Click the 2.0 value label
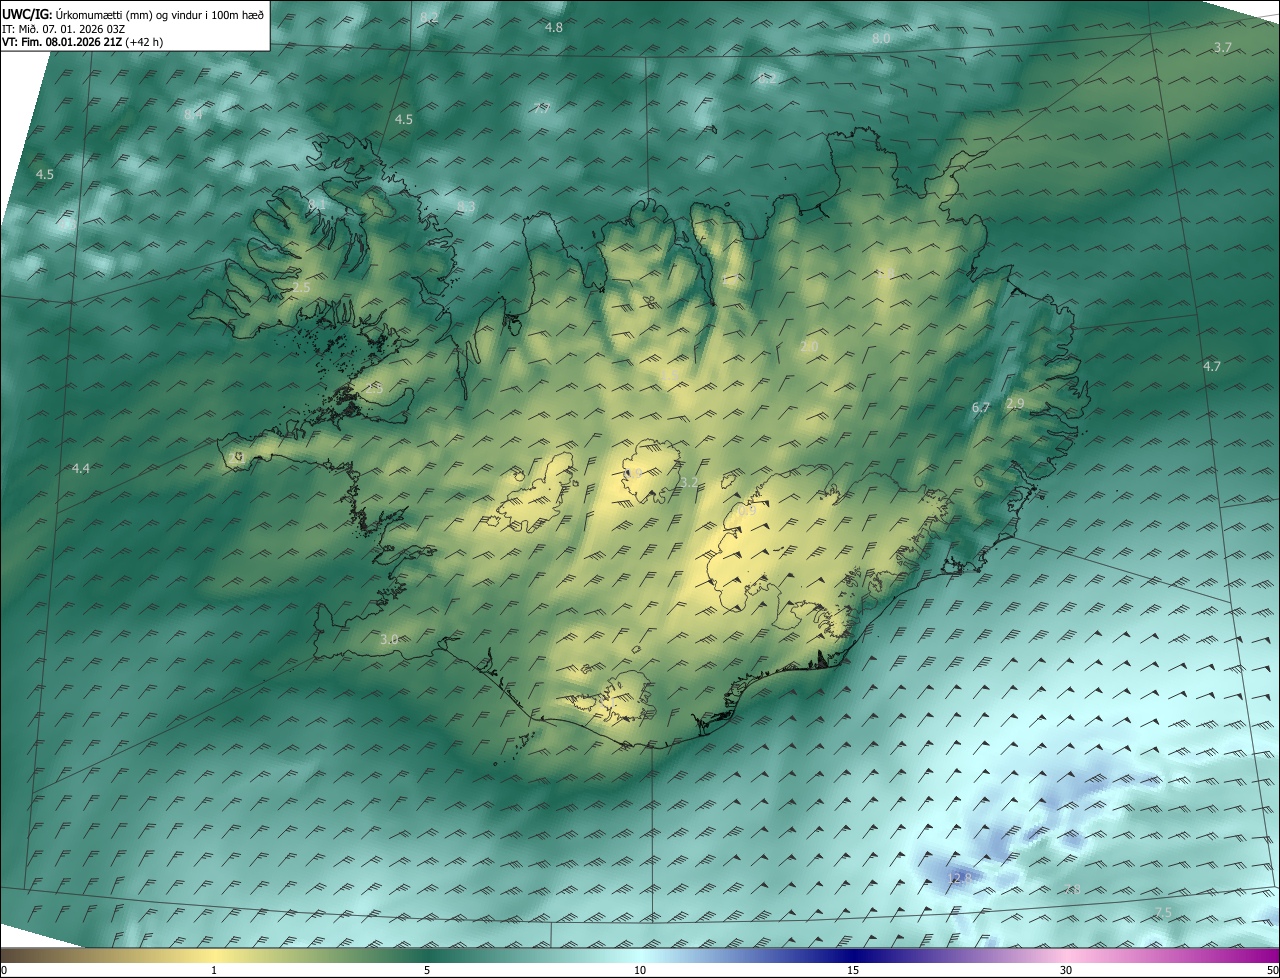 (810, 347)
